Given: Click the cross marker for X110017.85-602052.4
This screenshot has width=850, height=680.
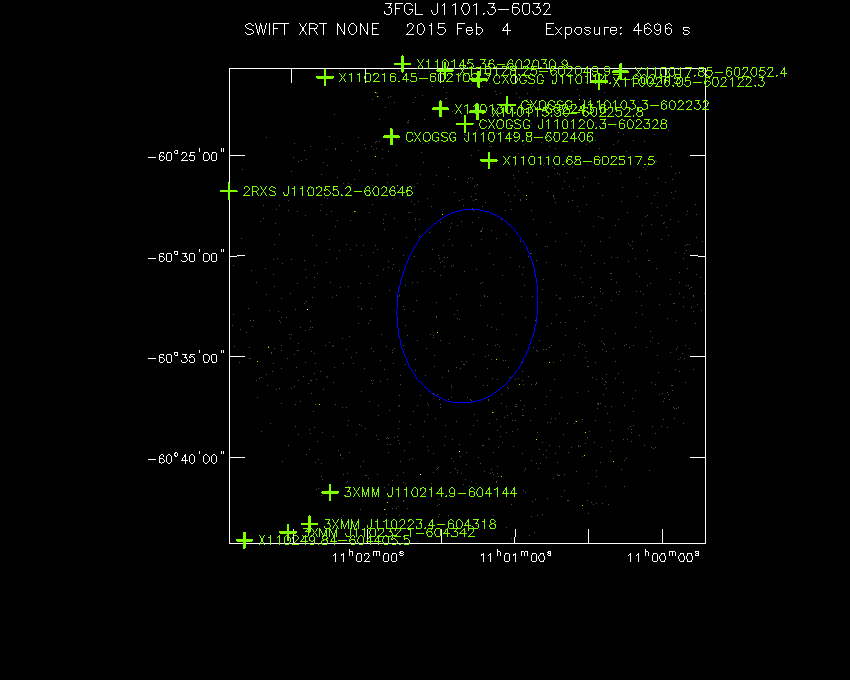Looking at the screenshot, I should pyautogui.click(x=621, y=72).
